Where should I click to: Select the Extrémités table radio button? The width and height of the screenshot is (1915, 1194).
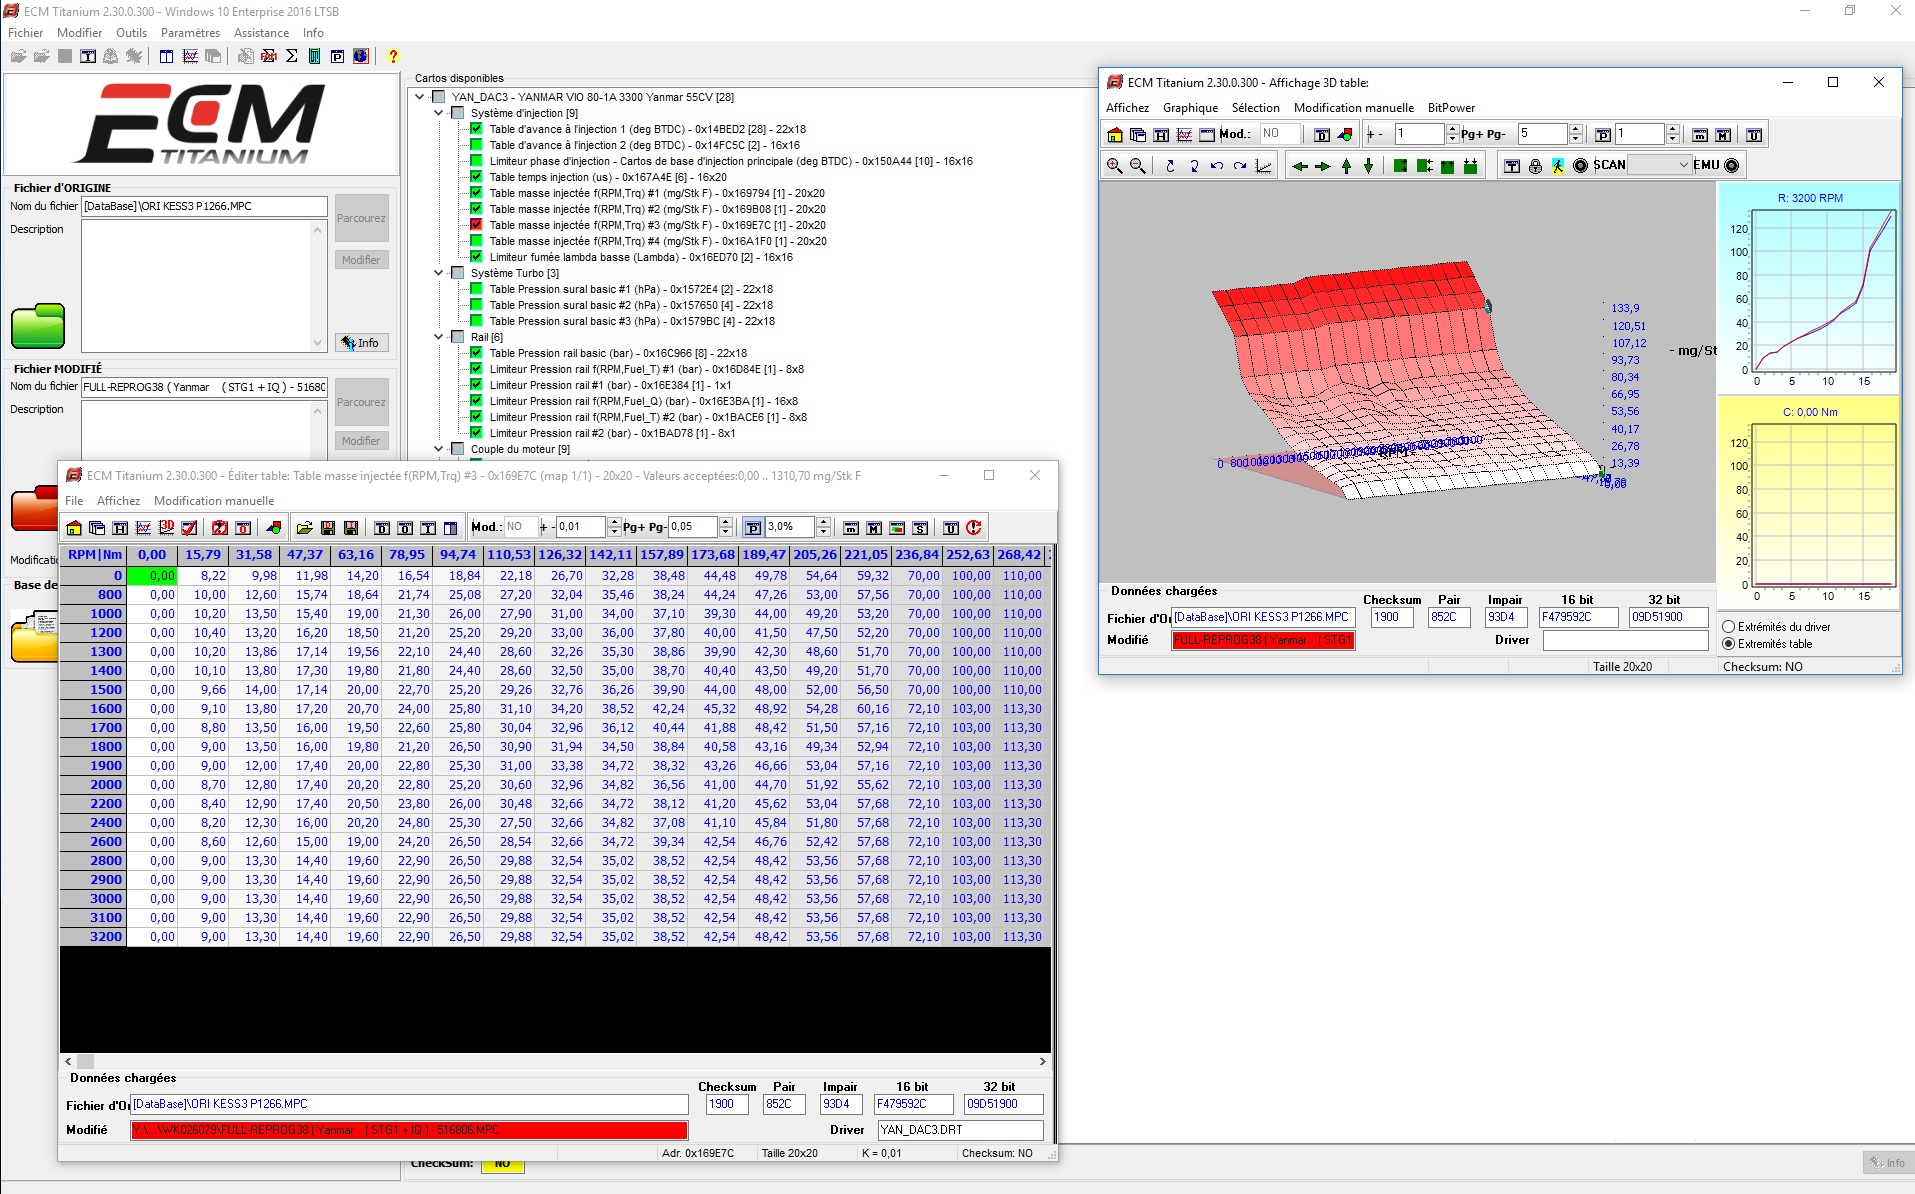[1728, 644]
